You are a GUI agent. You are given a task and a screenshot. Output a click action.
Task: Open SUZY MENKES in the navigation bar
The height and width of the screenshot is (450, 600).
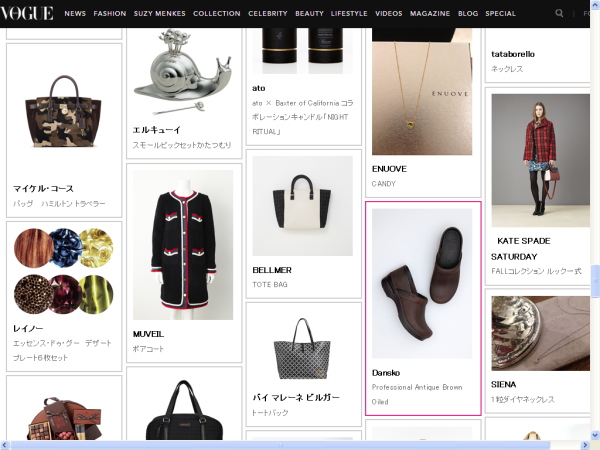tap(160, 13)
